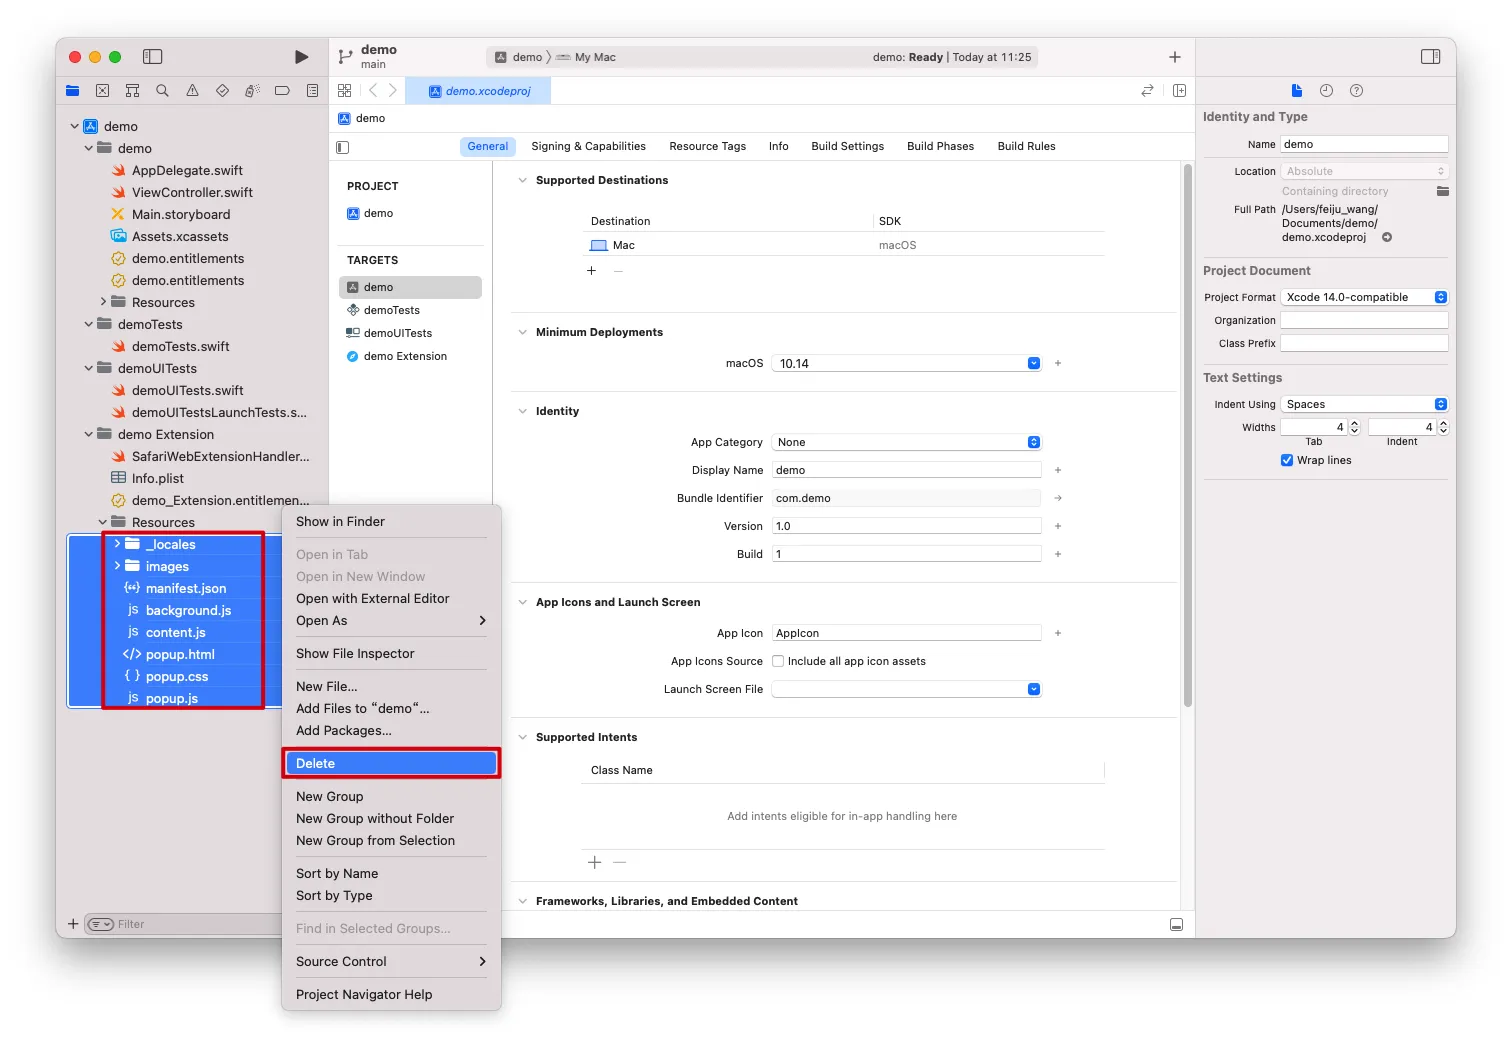Click the My Mac run destination
The width and height of the screenshot is (1512, 1037).
(587, 57)
